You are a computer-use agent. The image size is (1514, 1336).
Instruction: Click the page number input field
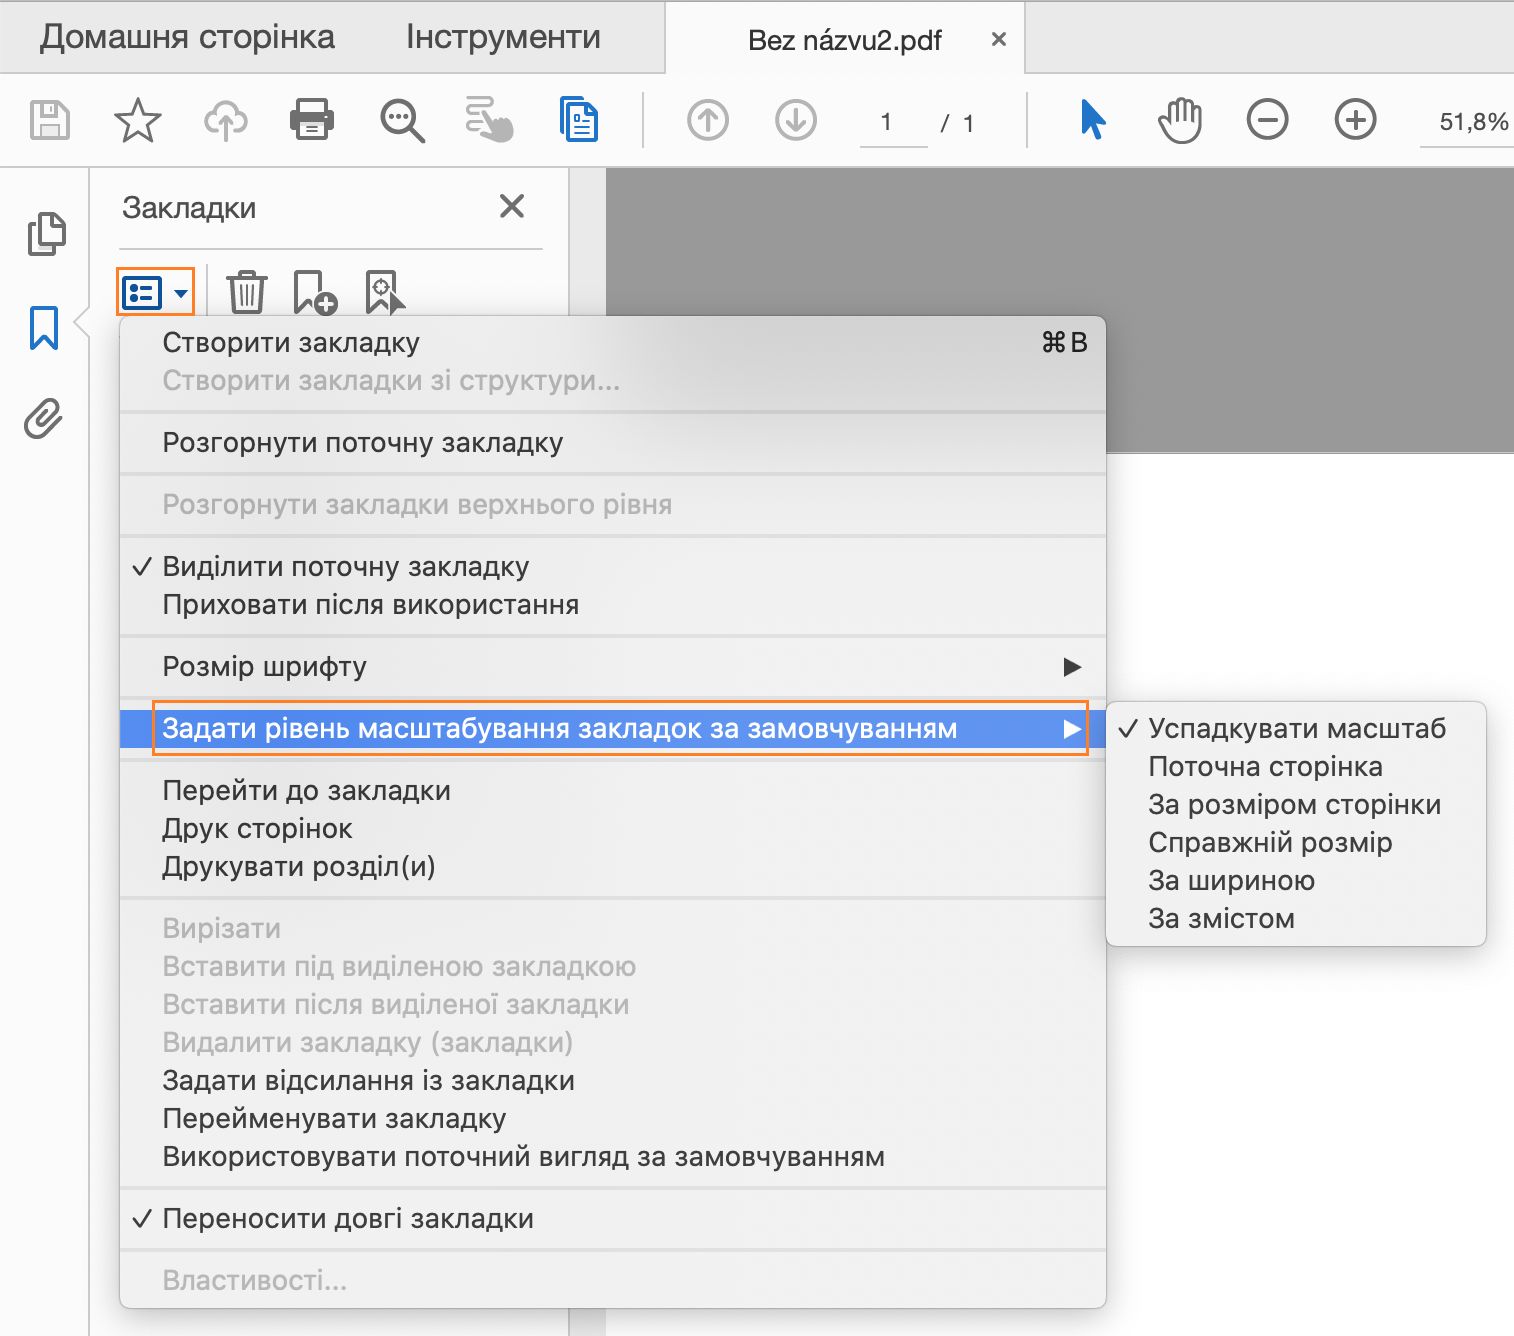(893, 123)
